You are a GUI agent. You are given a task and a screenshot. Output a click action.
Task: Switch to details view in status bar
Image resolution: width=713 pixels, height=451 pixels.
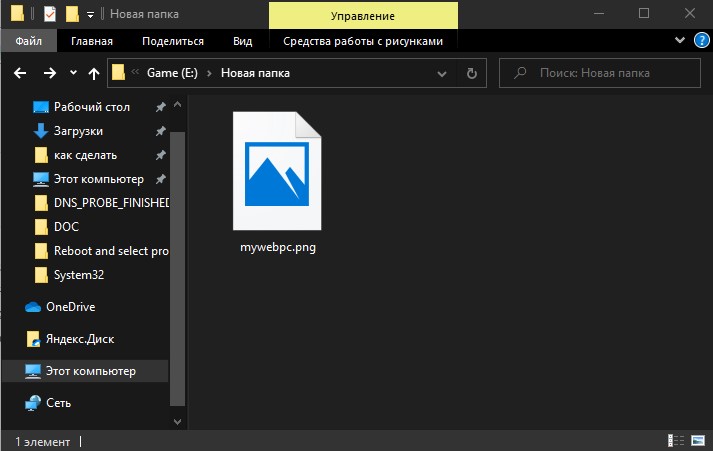676,441
